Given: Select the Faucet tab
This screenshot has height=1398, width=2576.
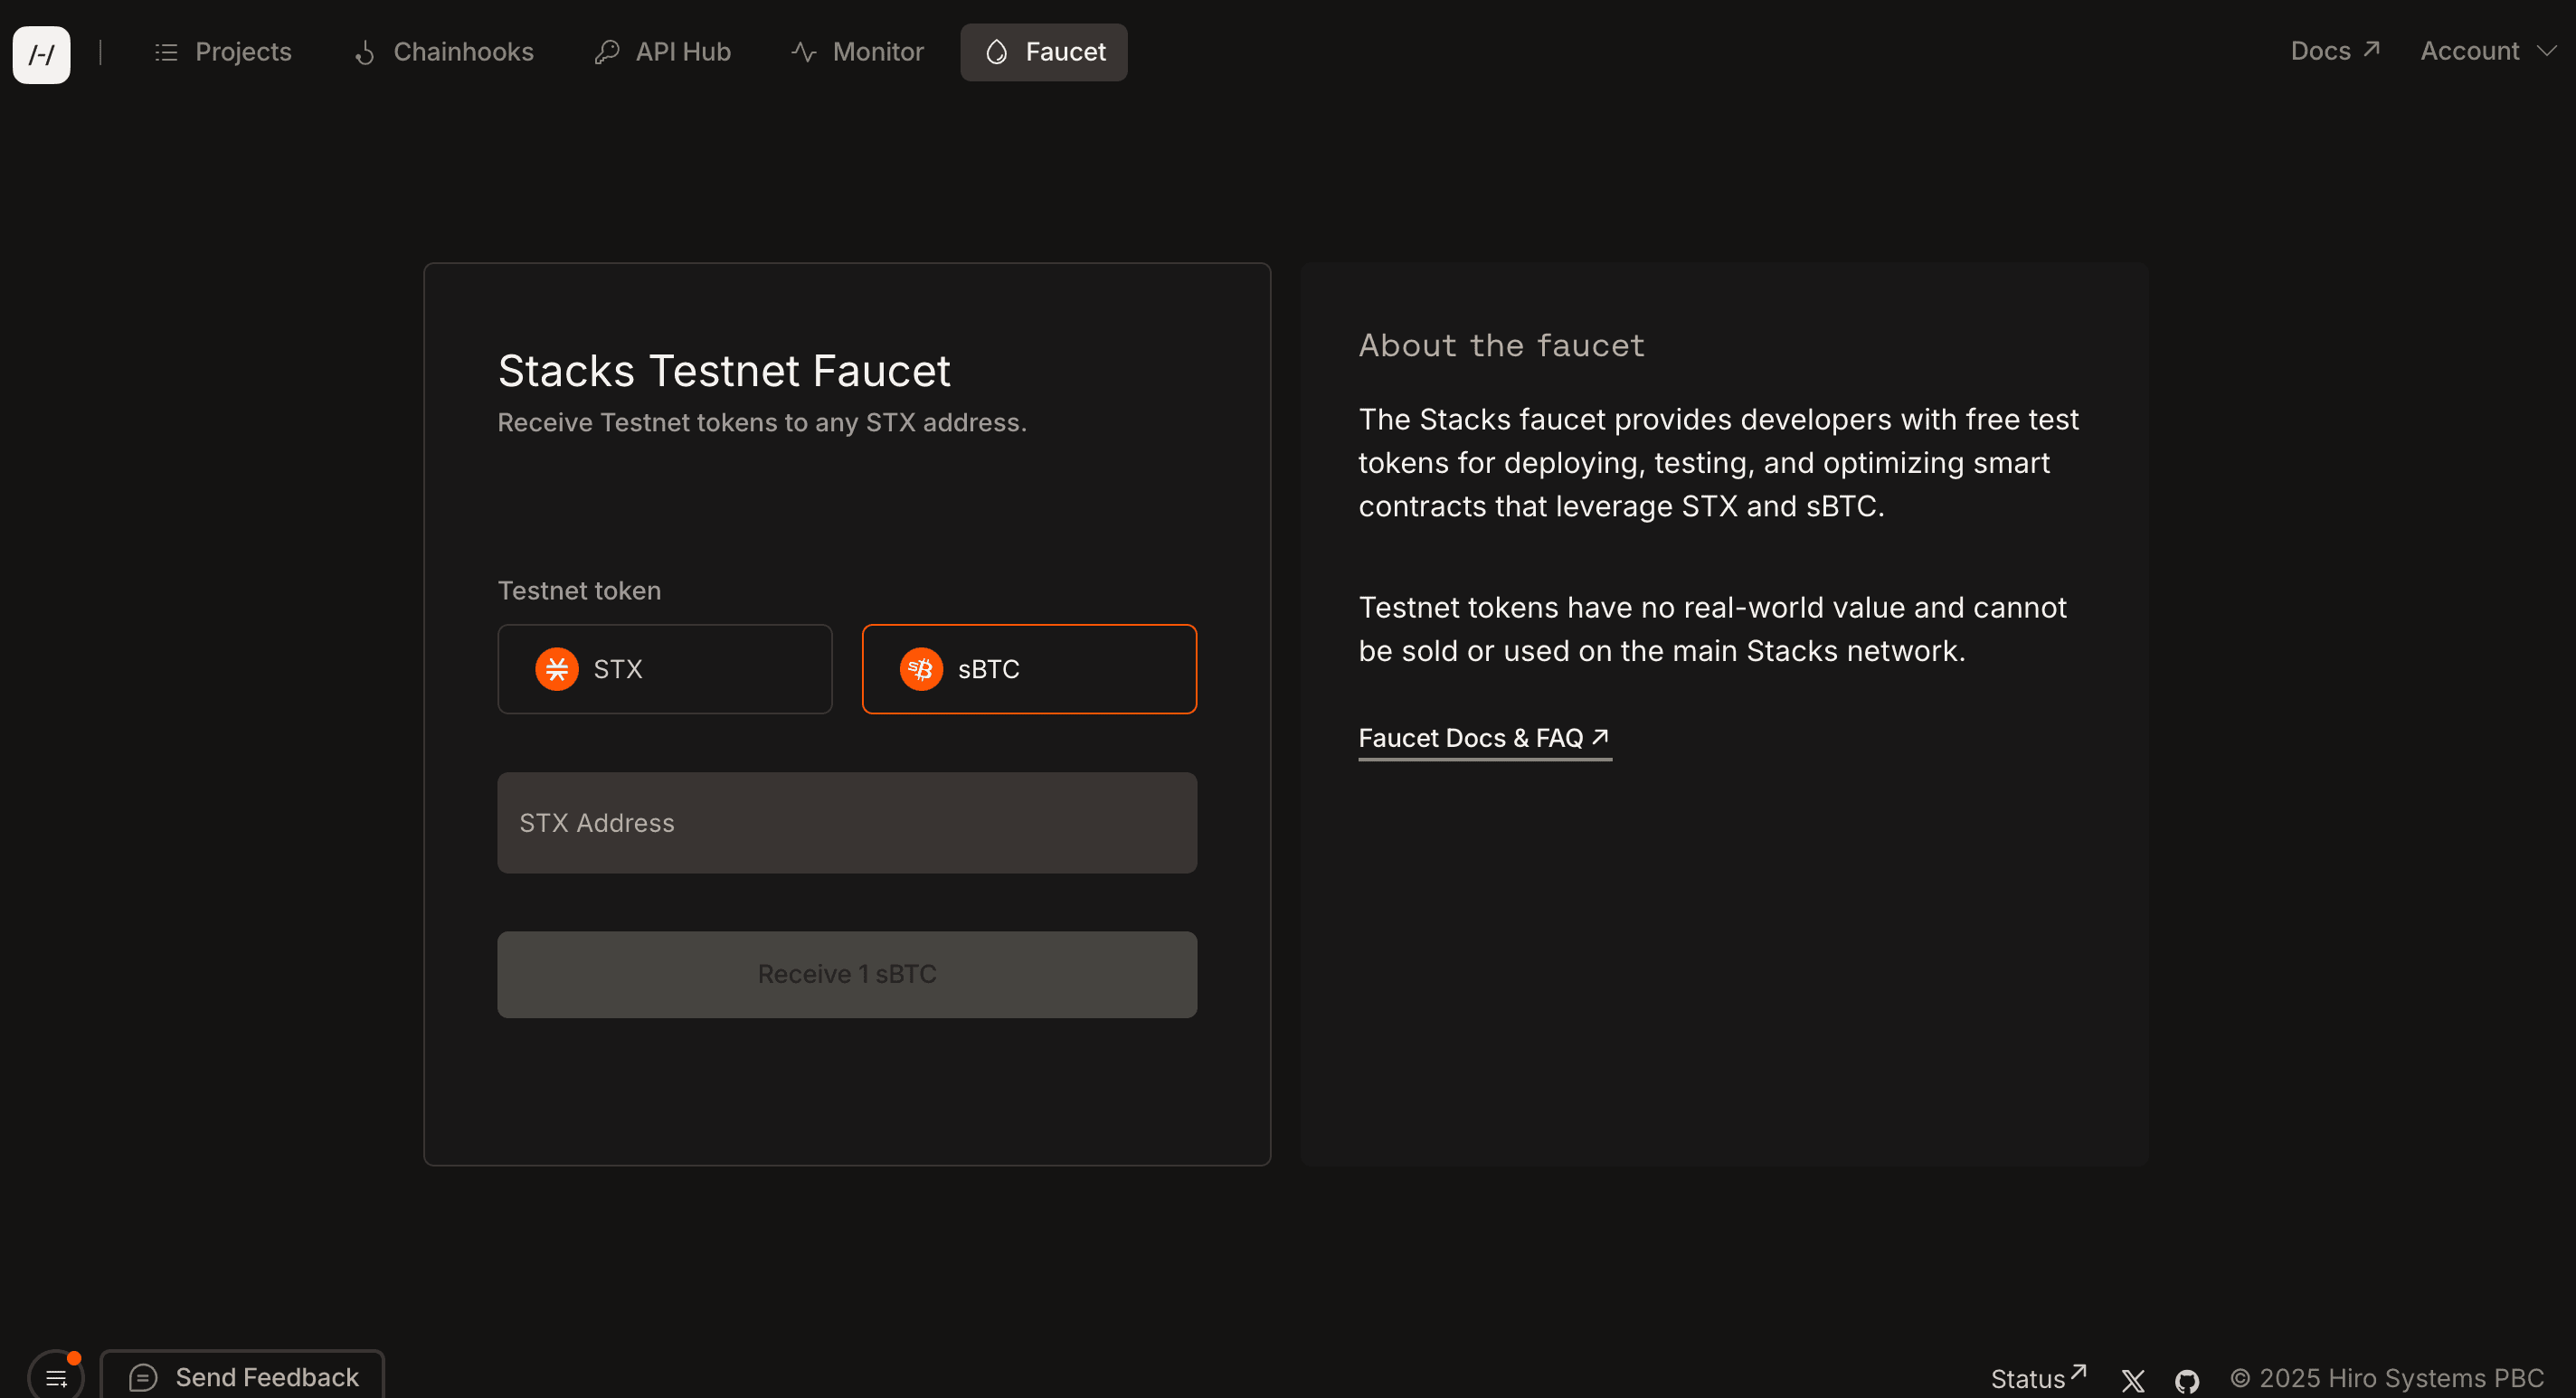Looking at the screenshot, I should (1044, 52).
